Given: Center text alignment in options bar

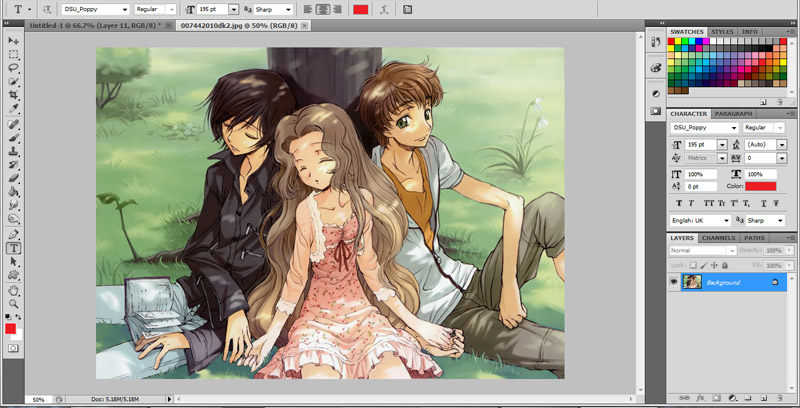Looking at the screenshot, I should 323,9.
